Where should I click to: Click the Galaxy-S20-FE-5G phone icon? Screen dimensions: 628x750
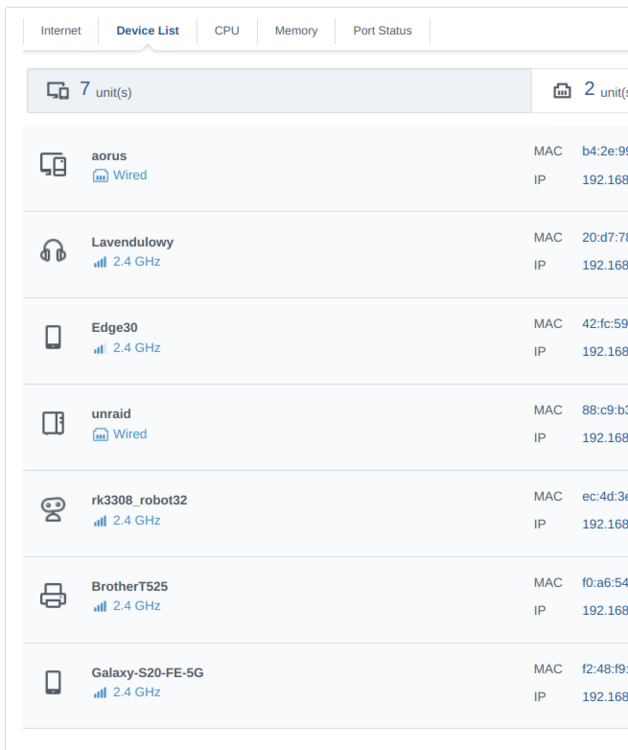click(53, 682)
